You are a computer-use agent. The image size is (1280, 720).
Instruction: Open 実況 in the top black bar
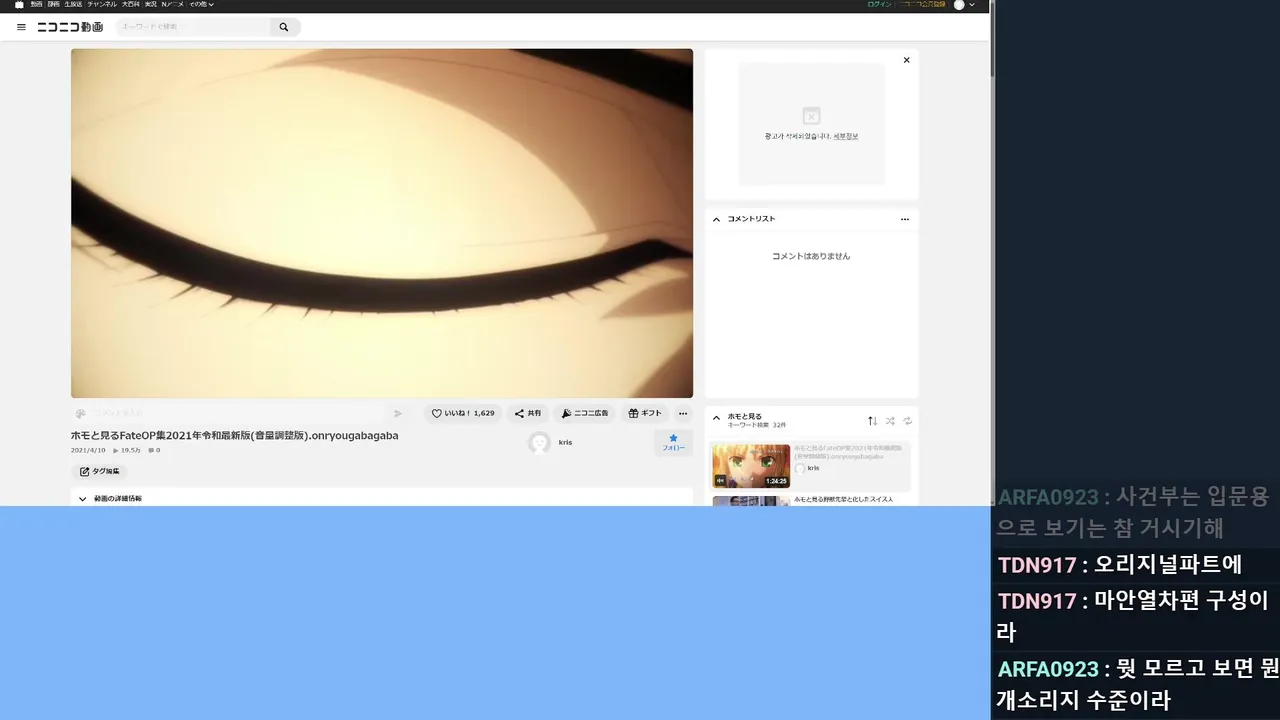[x=150, y=5]
